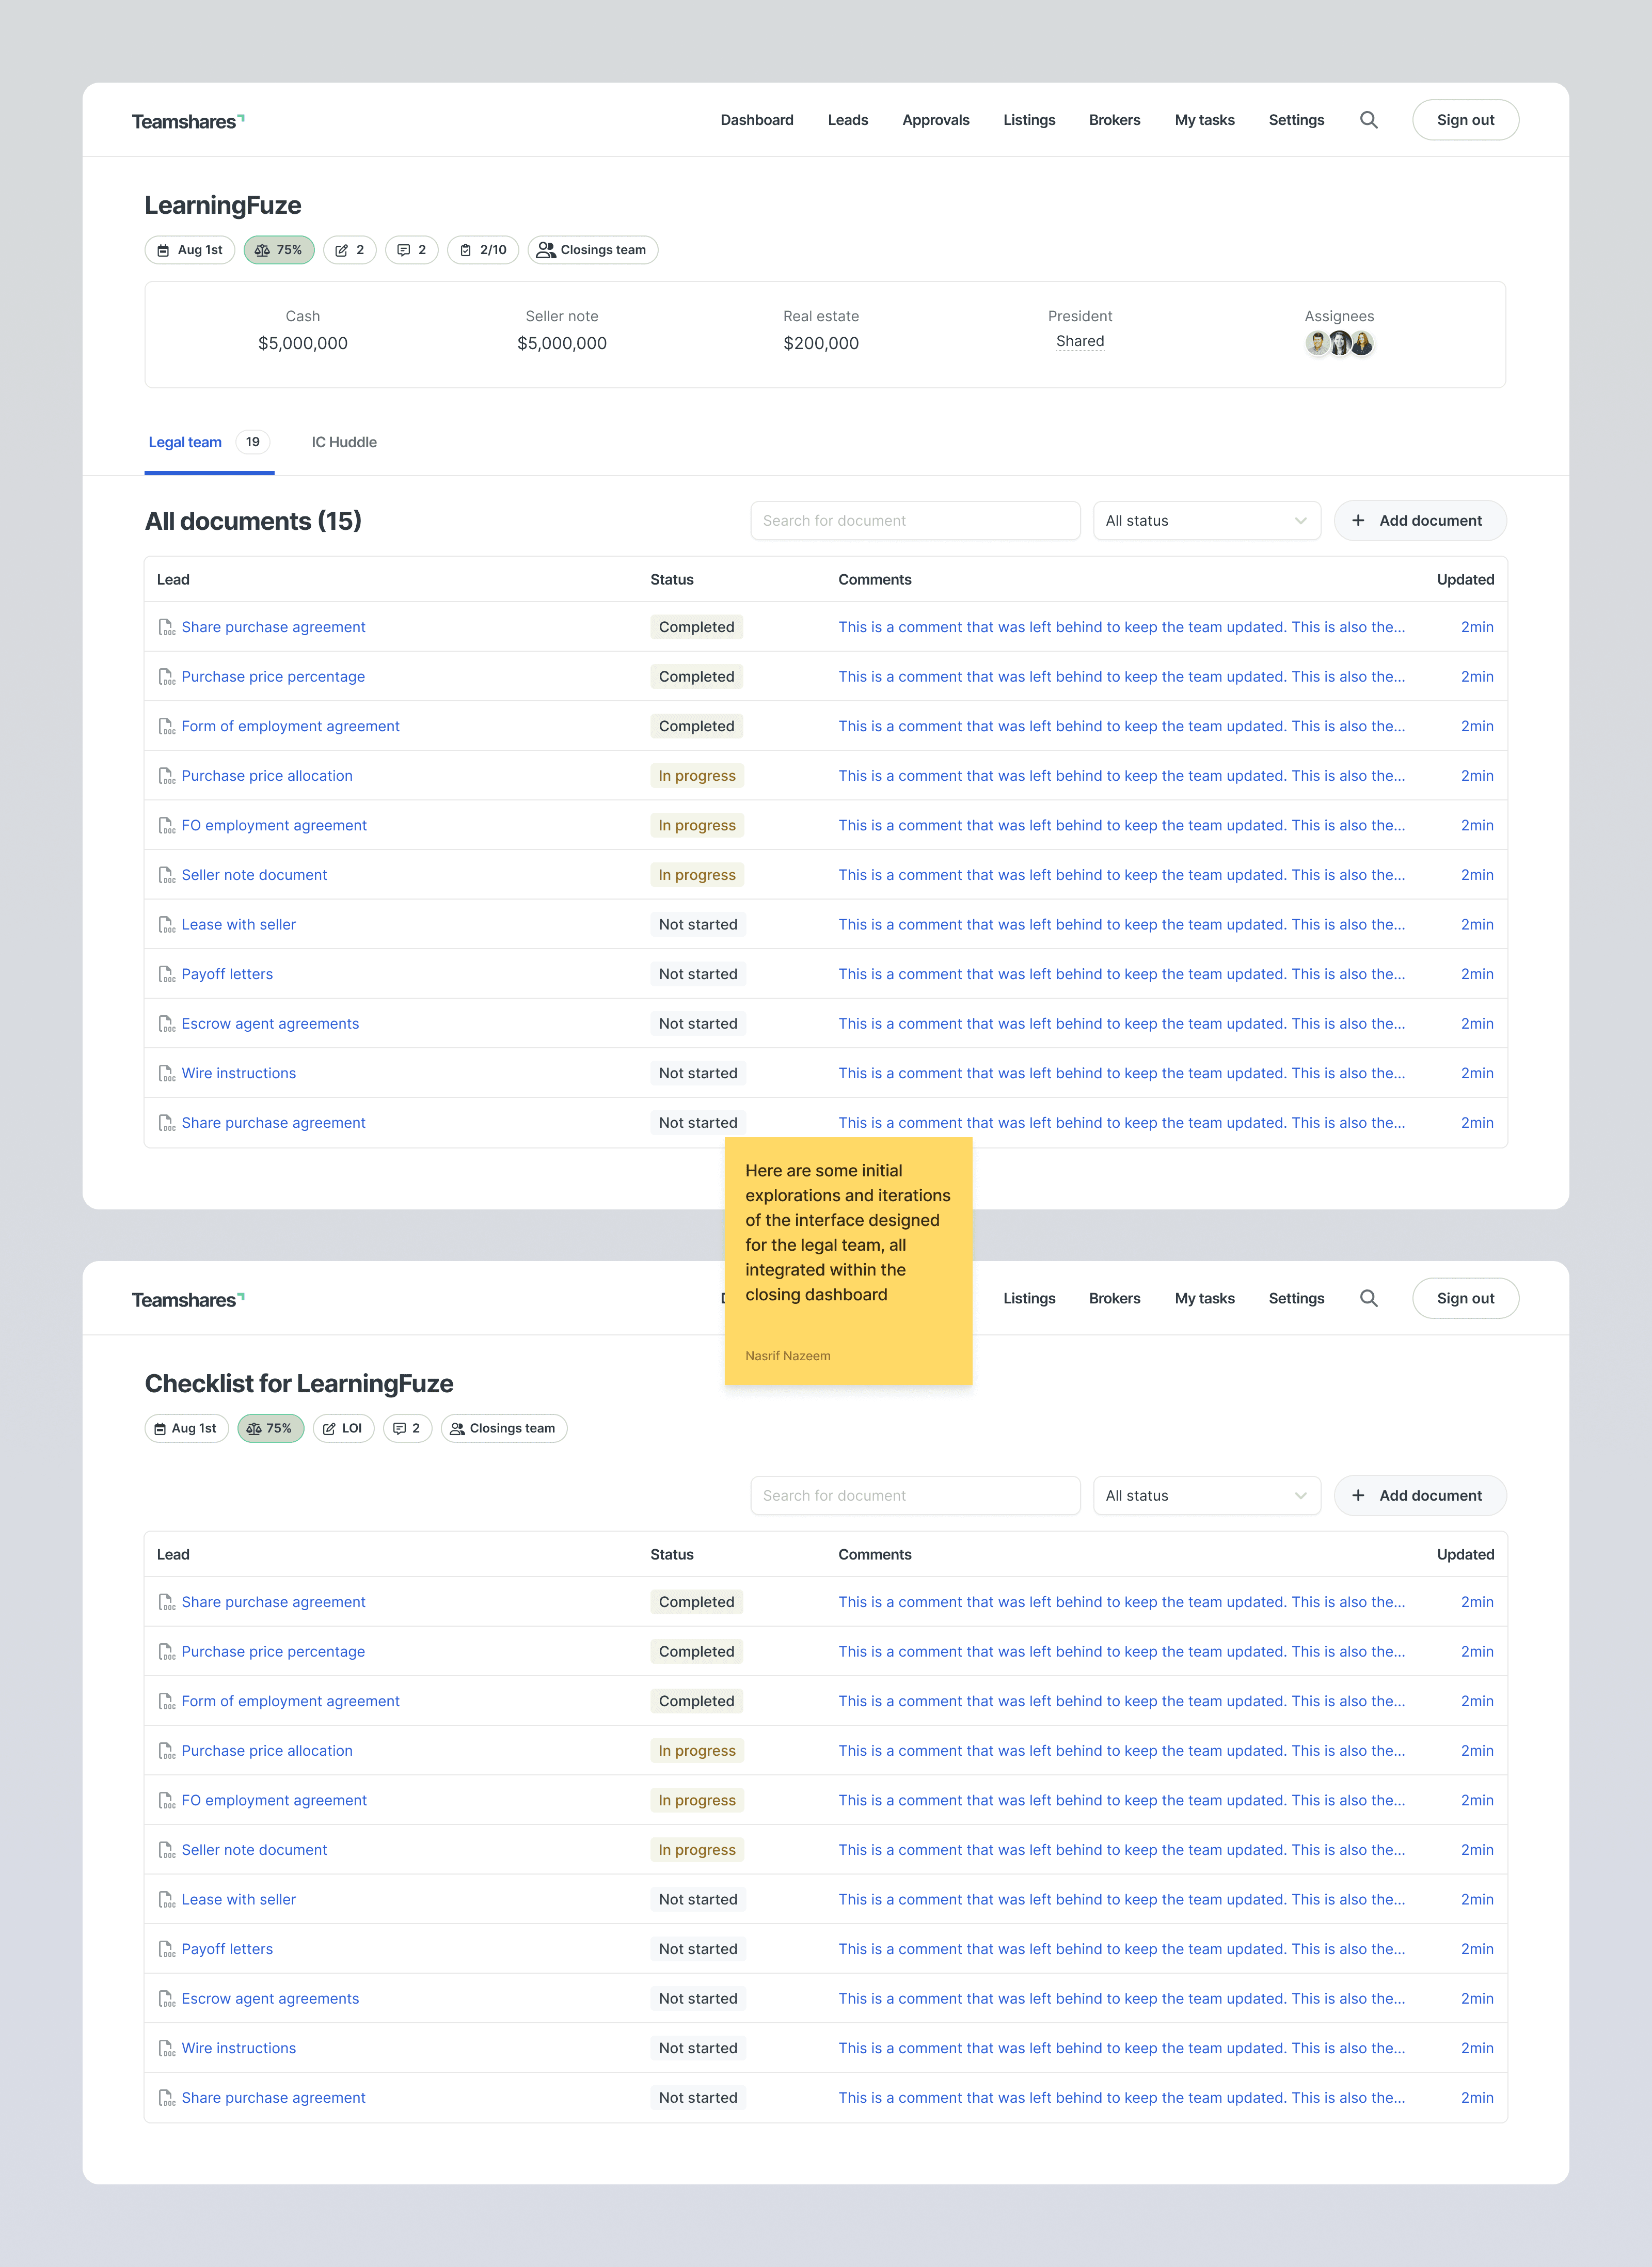Open the All status dropdown in All documents

pos(1206,521)
